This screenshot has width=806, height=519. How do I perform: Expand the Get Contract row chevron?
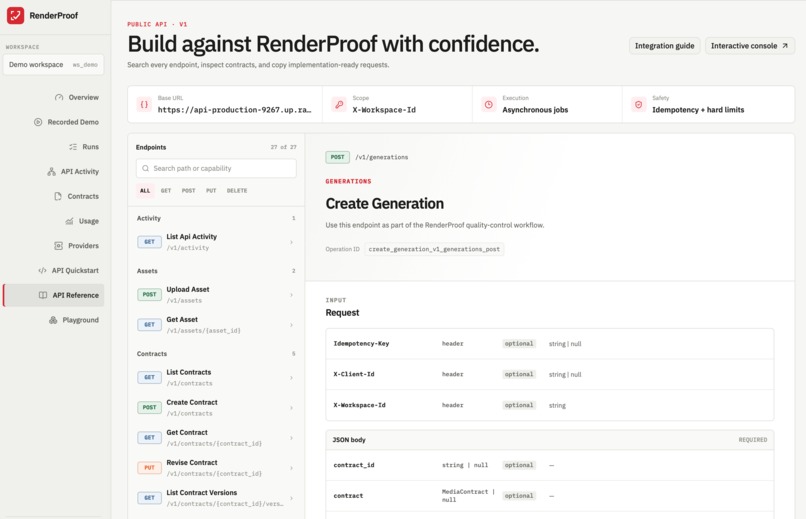(291, 438)
